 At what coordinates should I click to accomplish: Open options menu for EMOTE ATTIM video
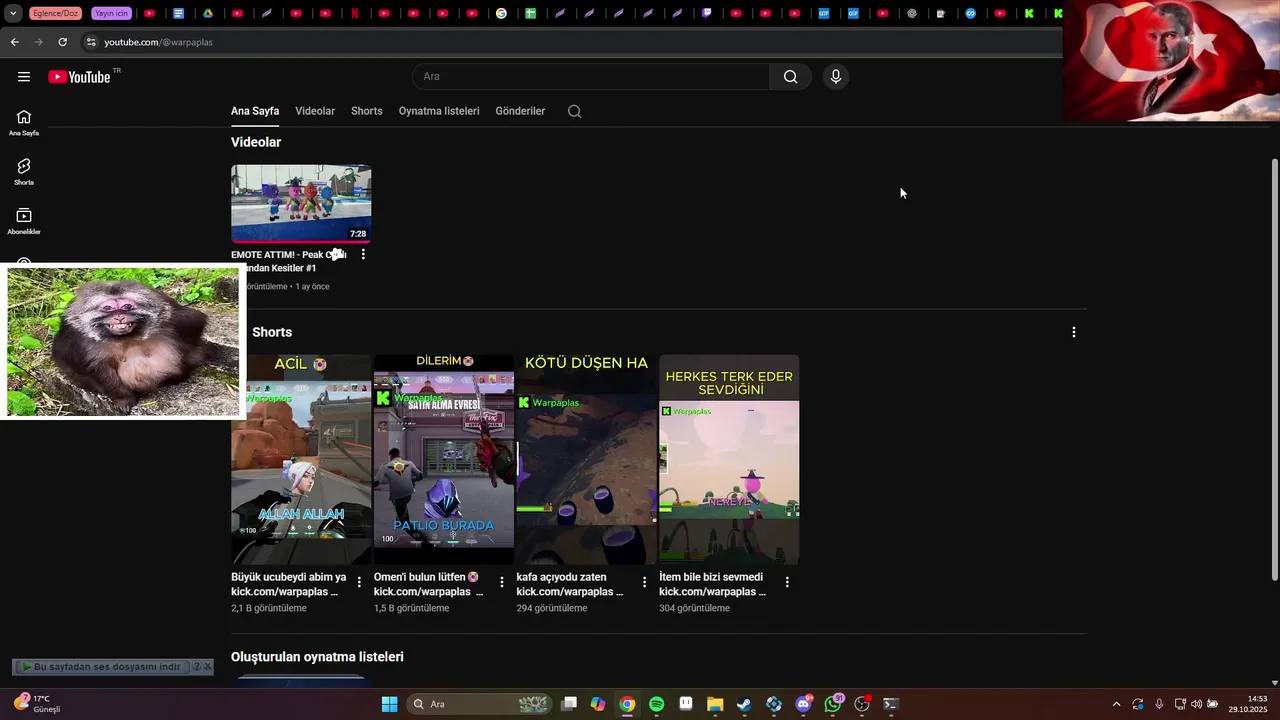click(x=363, y=254)
